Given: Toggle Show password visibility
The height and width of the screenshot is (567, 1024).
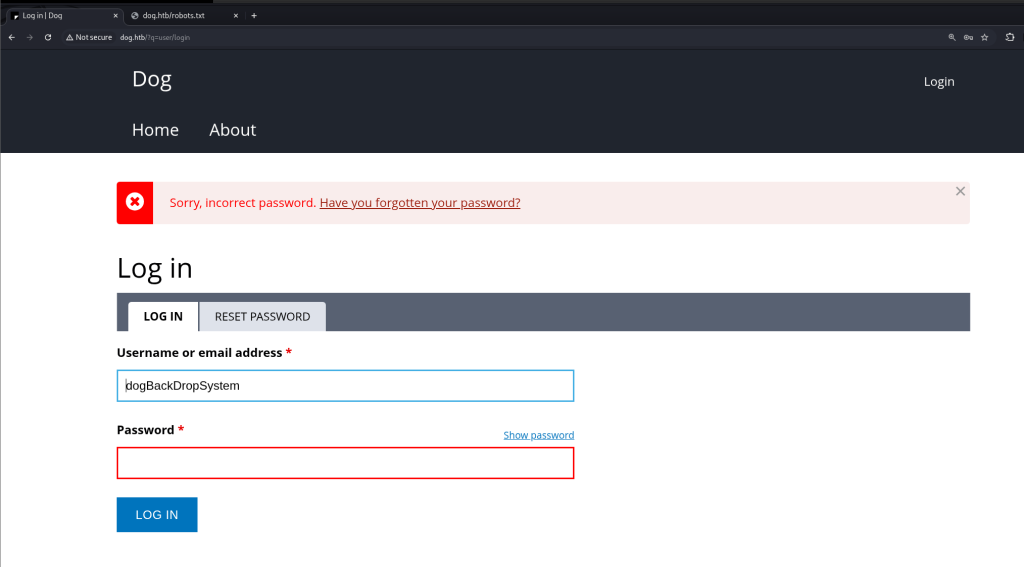Looking at the screenshot, I should click(538, 435).
